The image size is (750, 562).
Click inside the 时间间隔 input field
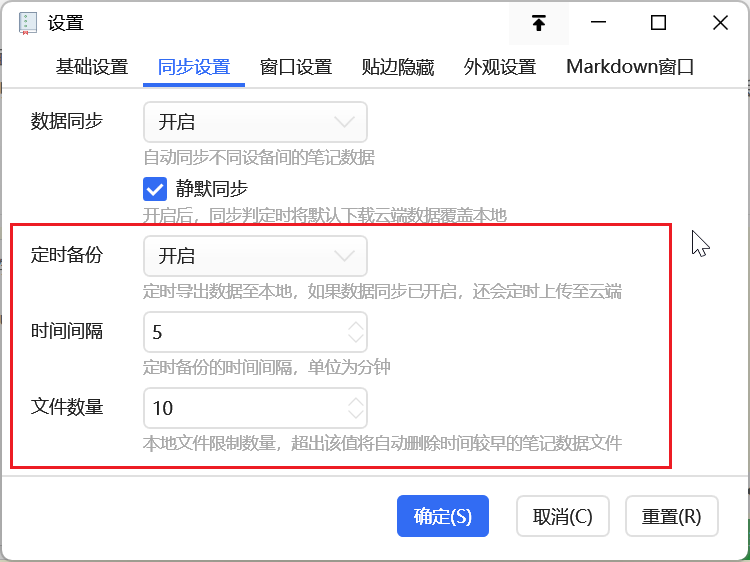point(240,332)
